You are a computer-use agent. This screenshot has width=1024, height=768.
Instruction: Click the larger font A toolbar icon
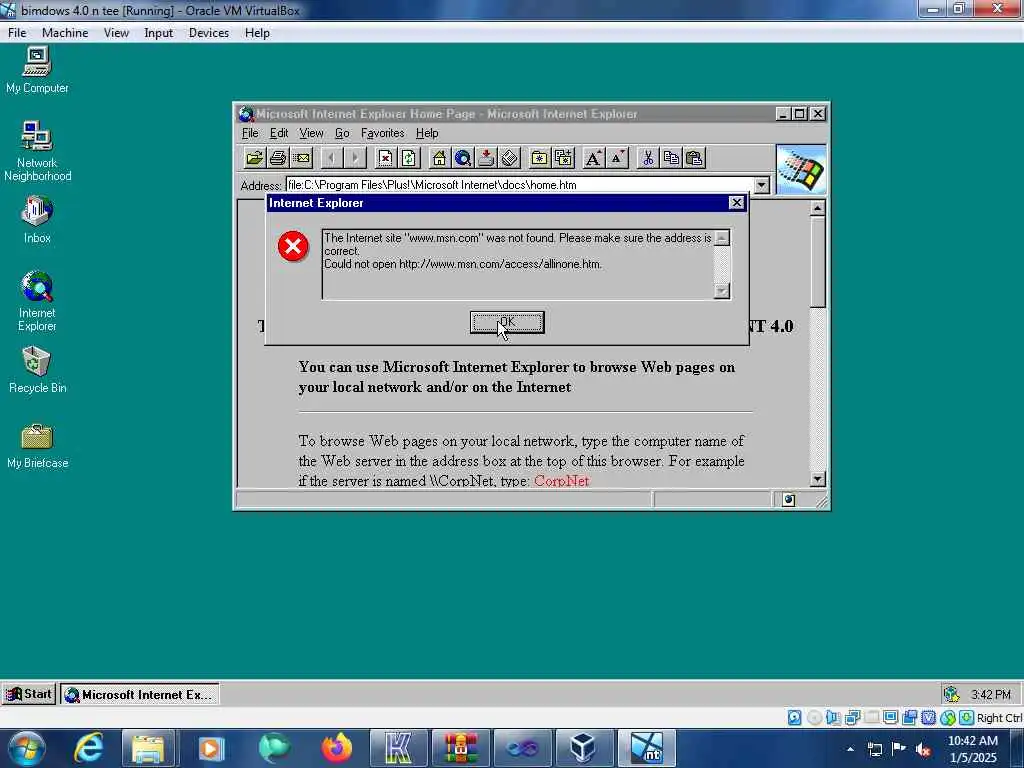click(x=594, y=158)
